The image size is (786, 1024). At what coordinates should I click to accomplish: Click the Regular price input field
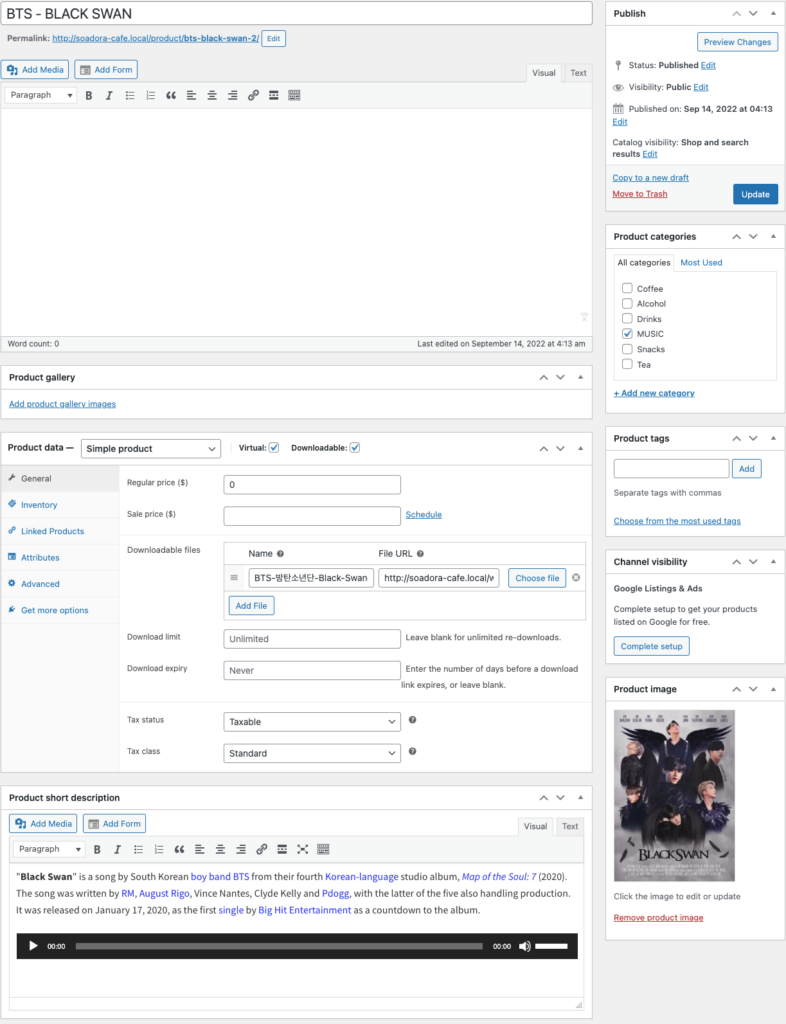[312, 485]
